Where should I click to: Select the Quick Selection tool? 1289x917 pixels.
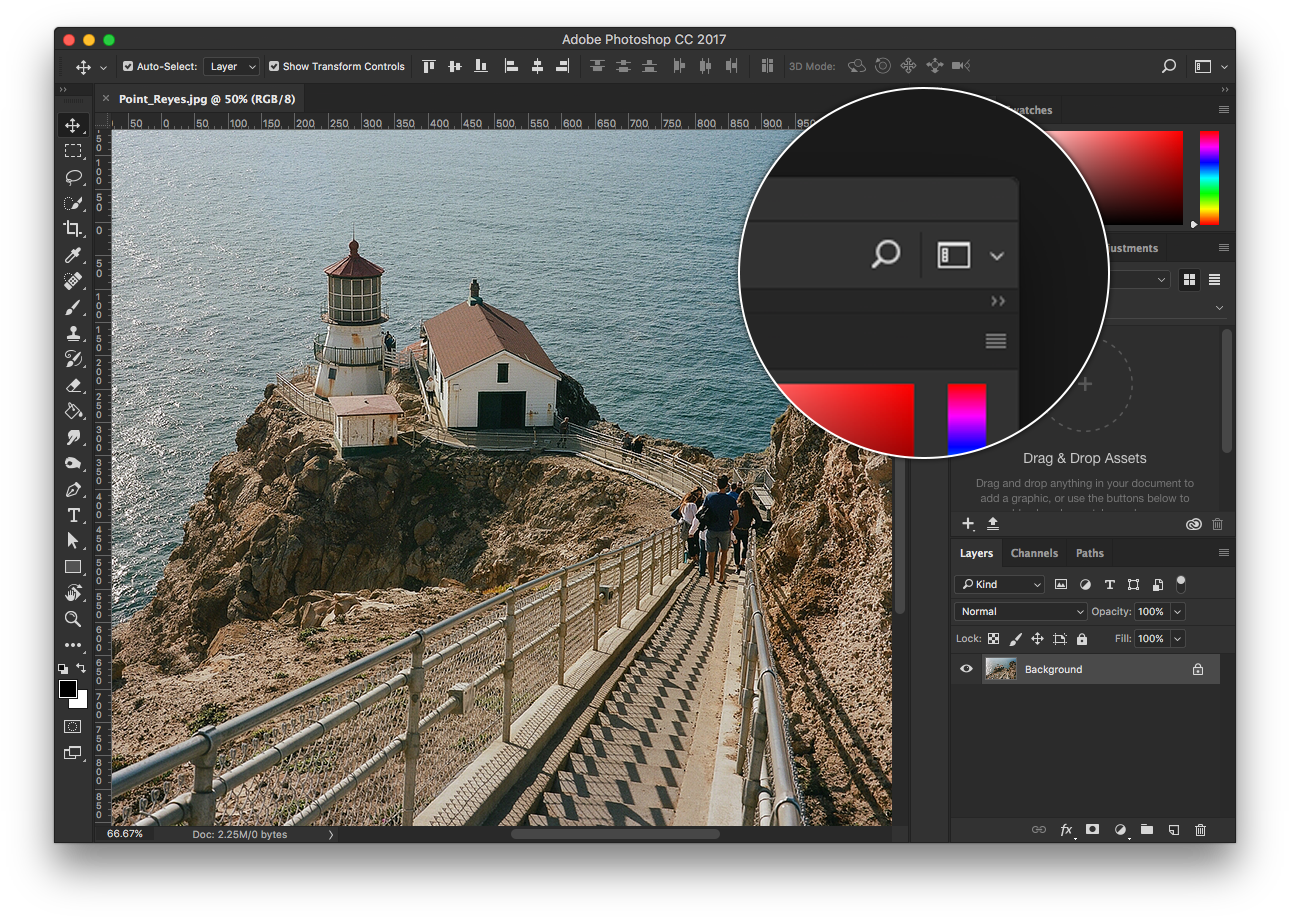pos(73,203)
